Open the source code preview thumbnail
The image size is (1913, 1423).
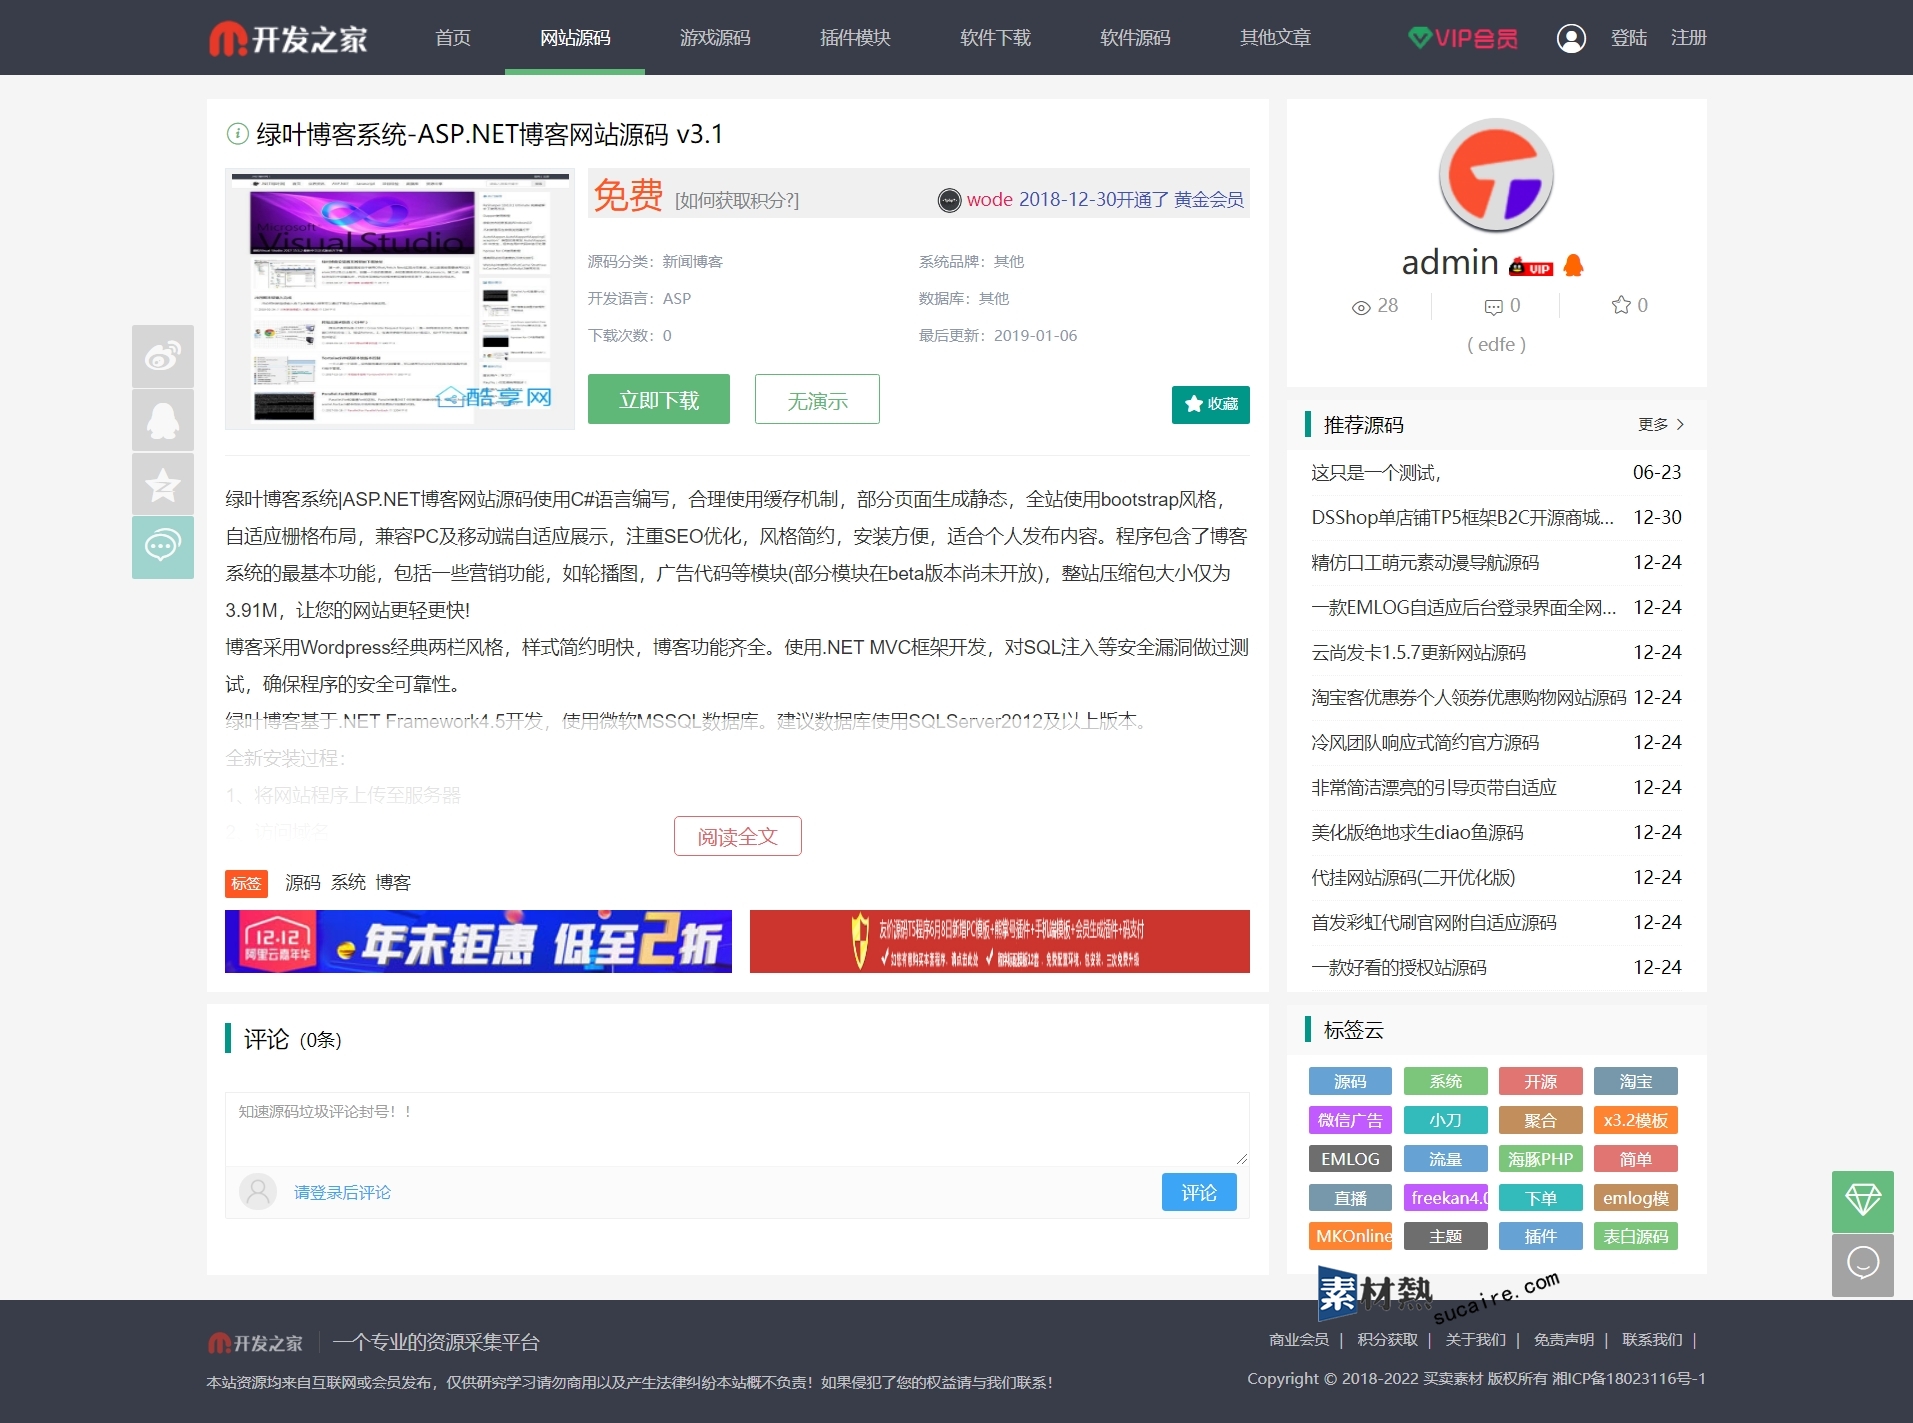[x=400, y=299]
